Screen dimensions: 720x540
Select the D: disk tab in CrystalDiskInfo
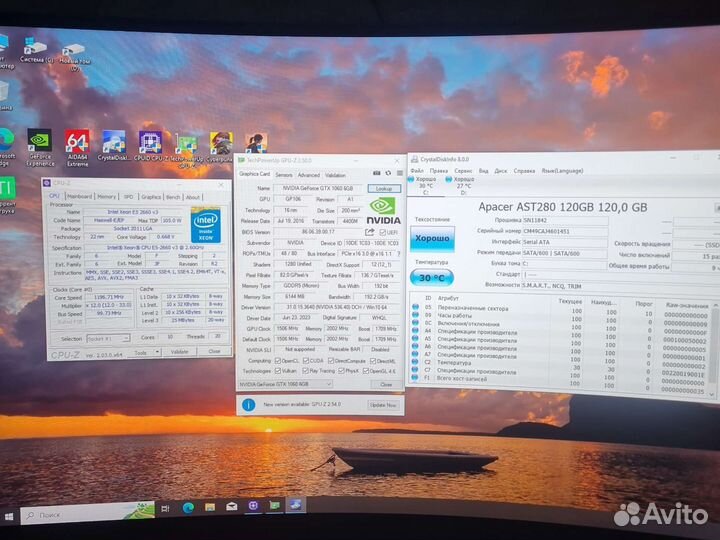pyautogui.click(x=463, y=186)
